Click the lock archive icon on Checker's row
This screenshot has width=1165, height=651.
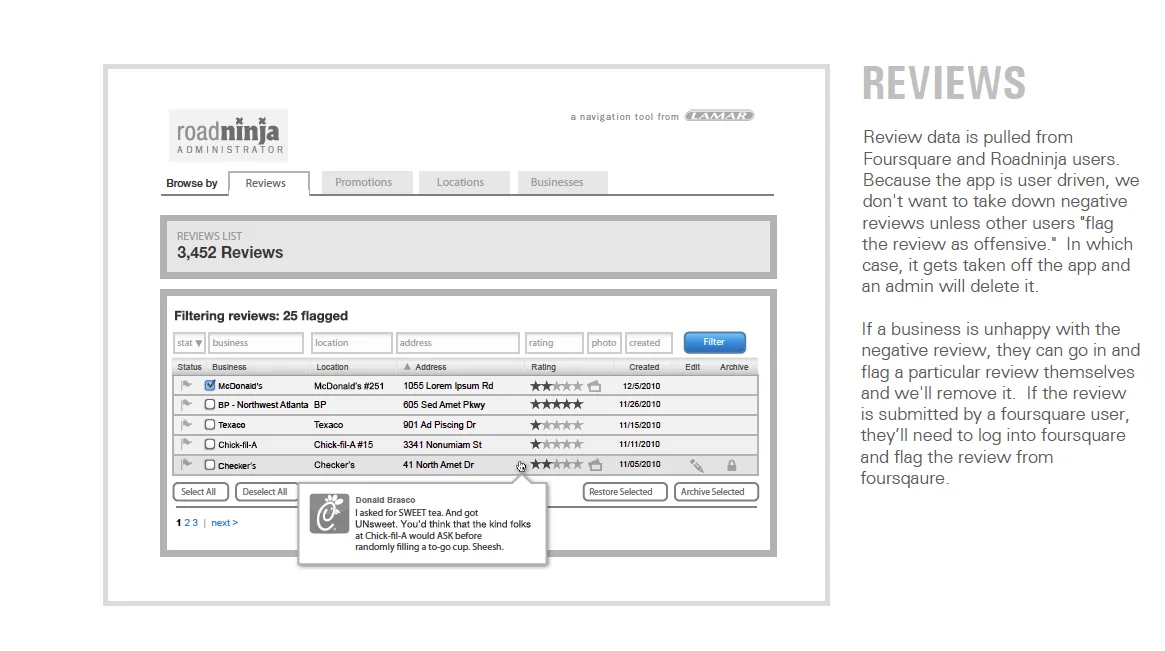[x=731, y=465]
